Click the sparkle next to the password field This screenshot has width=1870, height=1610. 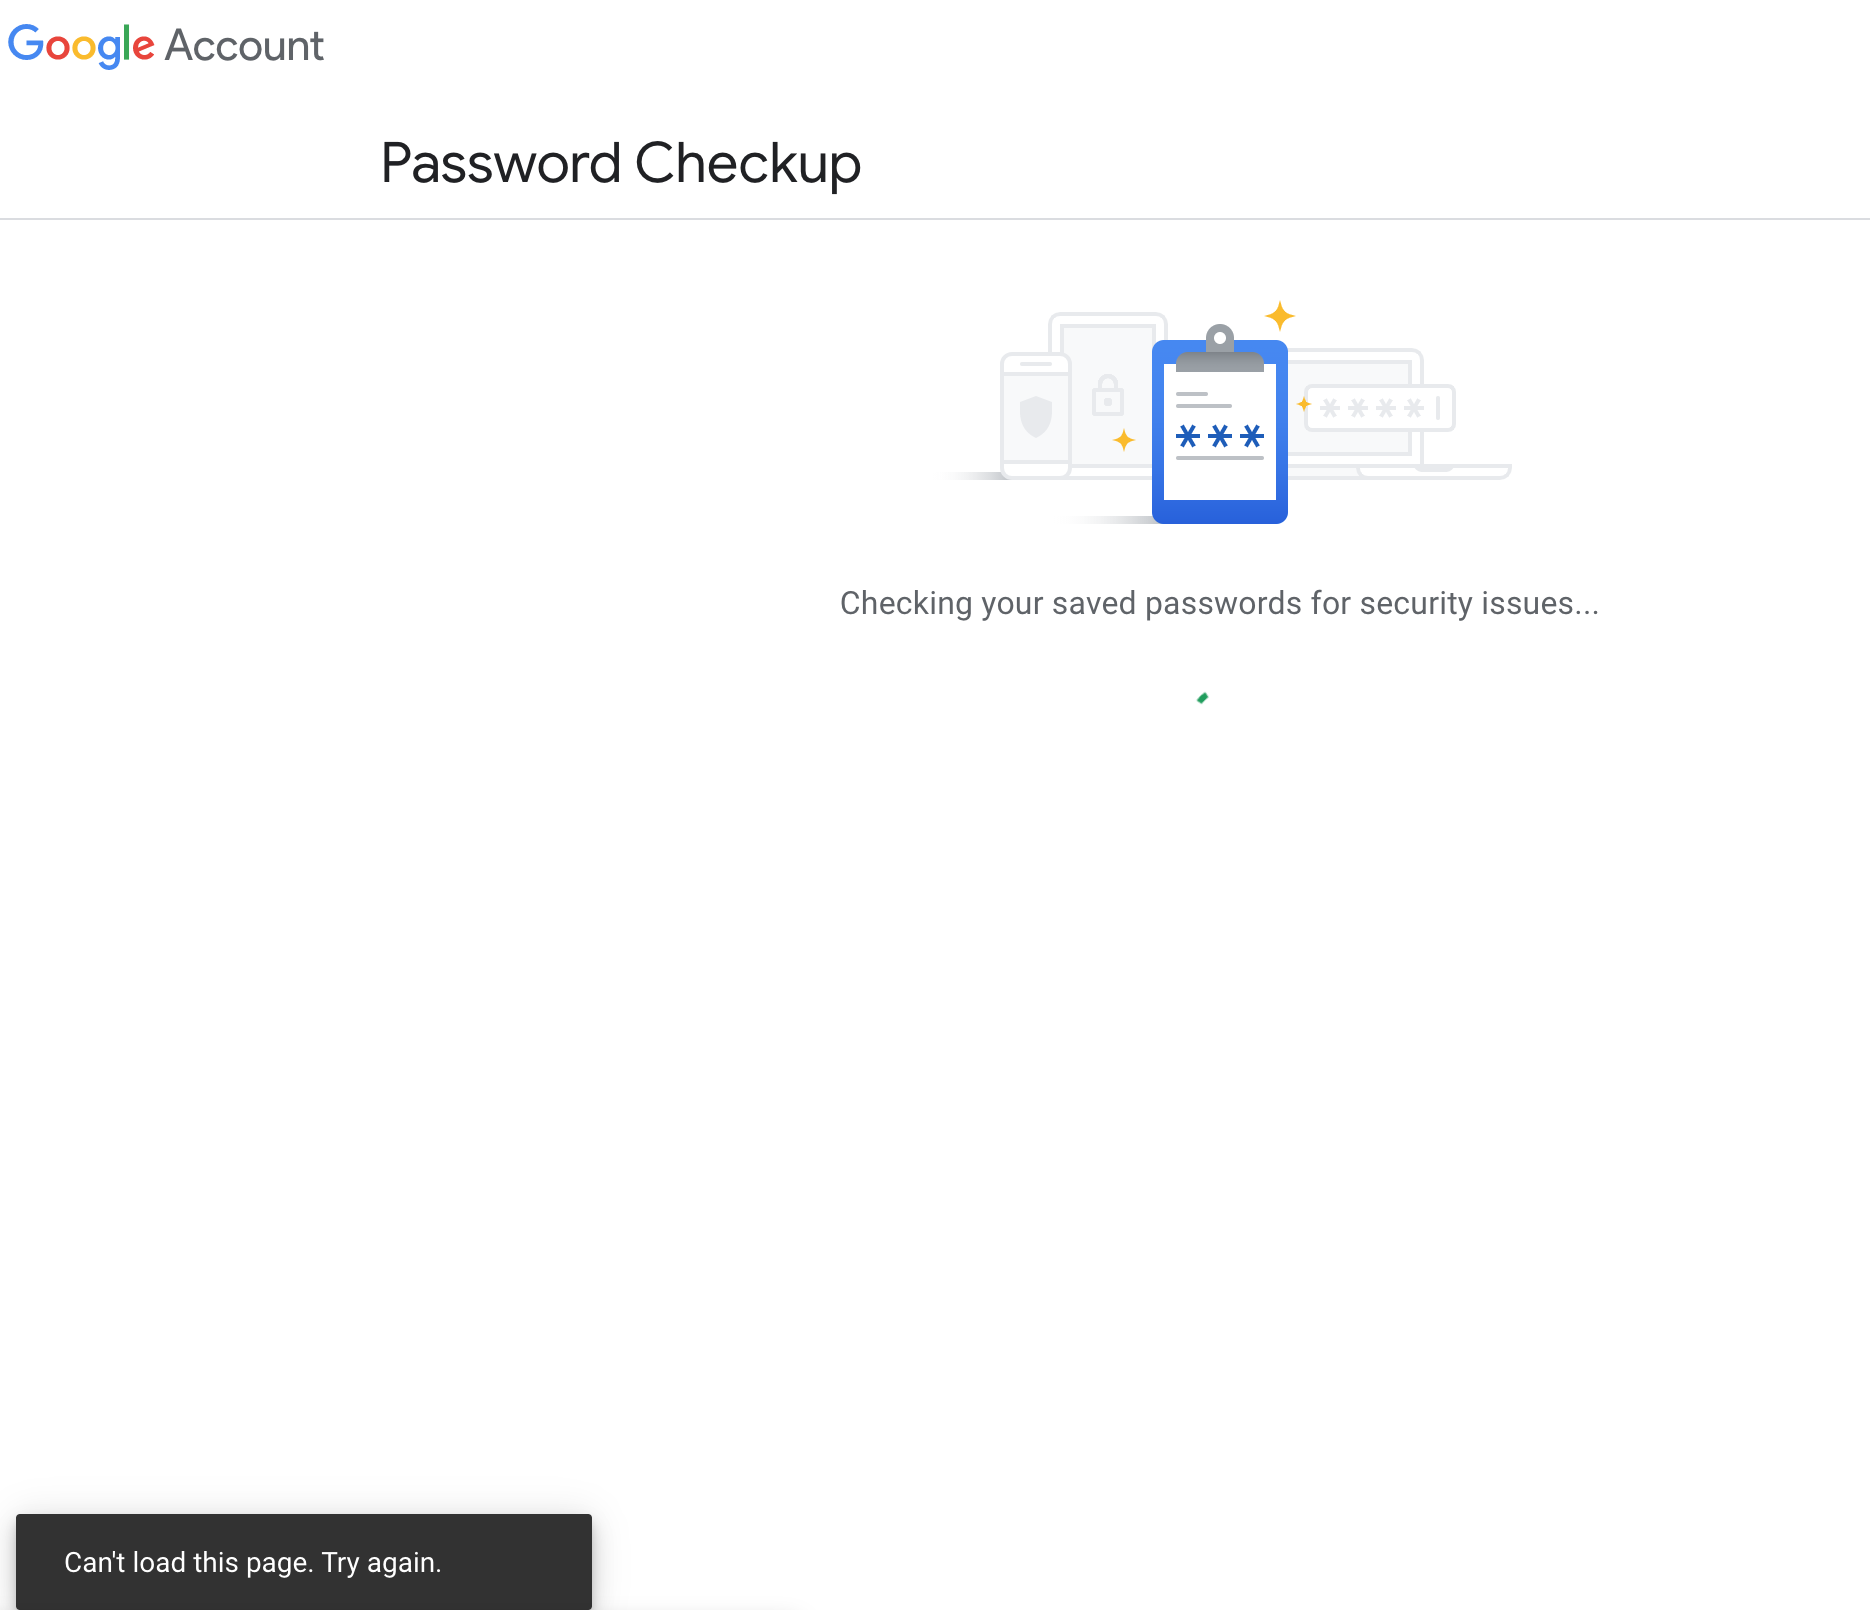coord(1303,405)
